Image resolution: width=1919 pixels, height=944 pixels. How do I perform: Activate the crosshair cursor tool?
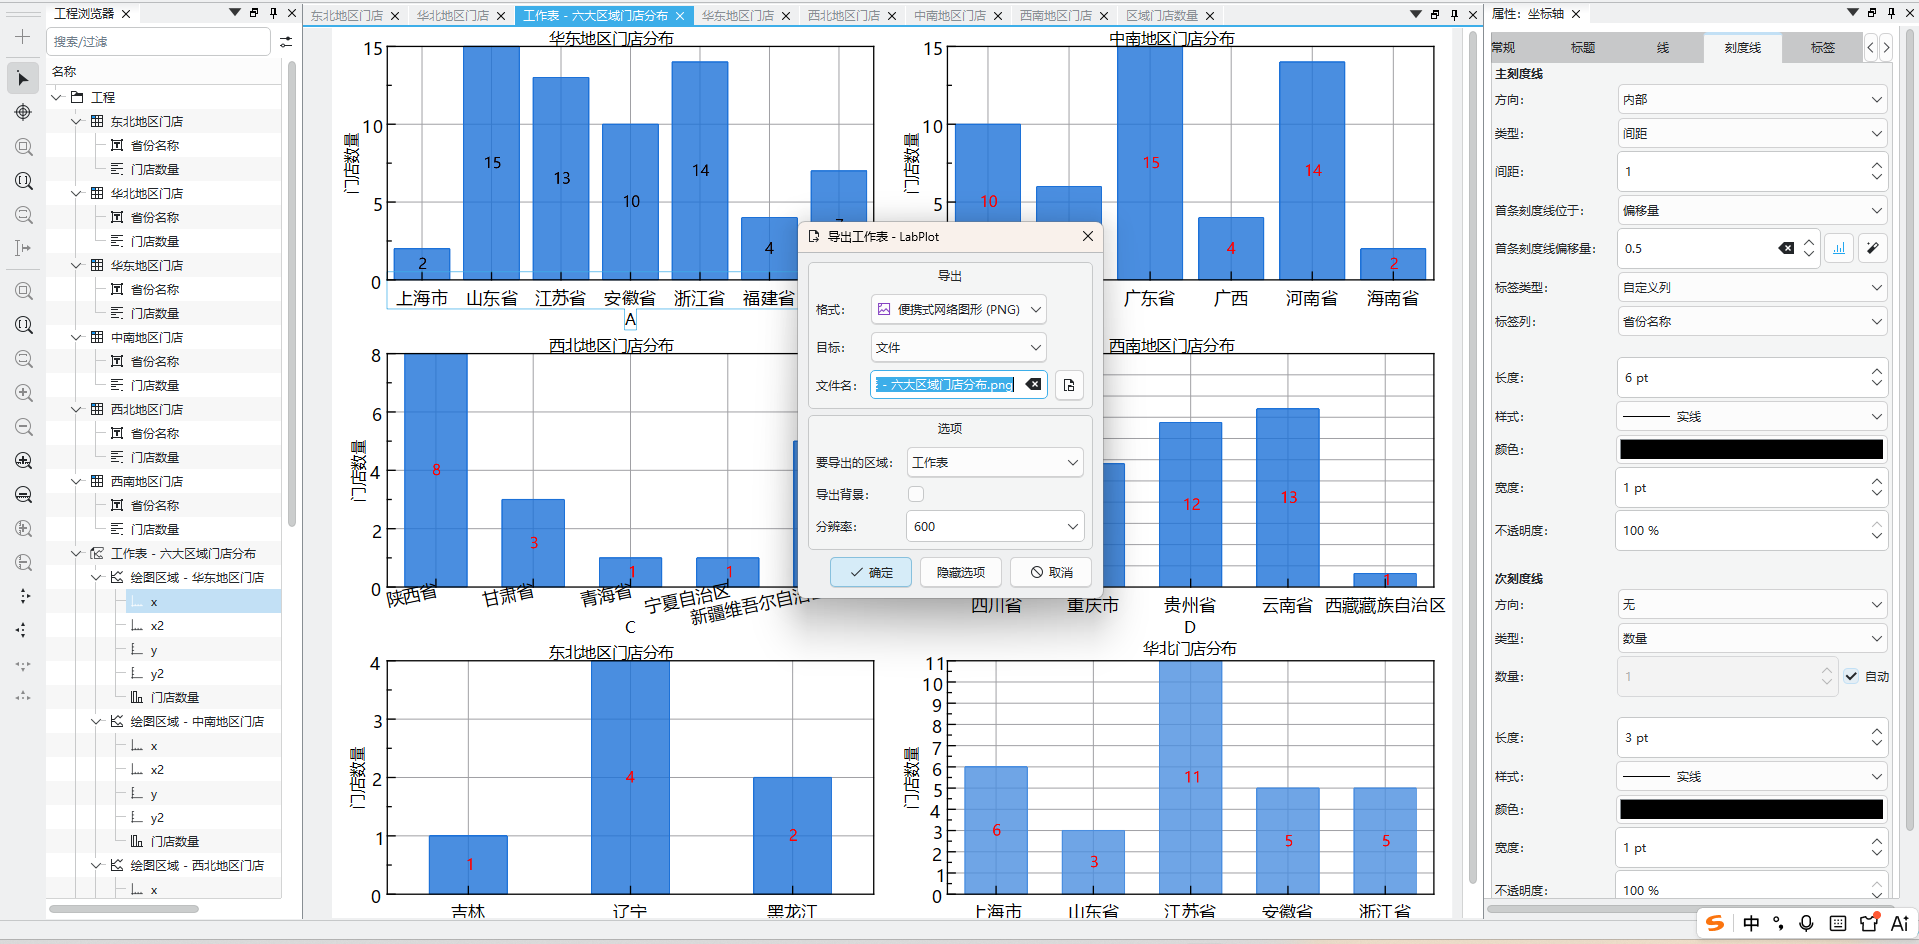tap(23, 112)
